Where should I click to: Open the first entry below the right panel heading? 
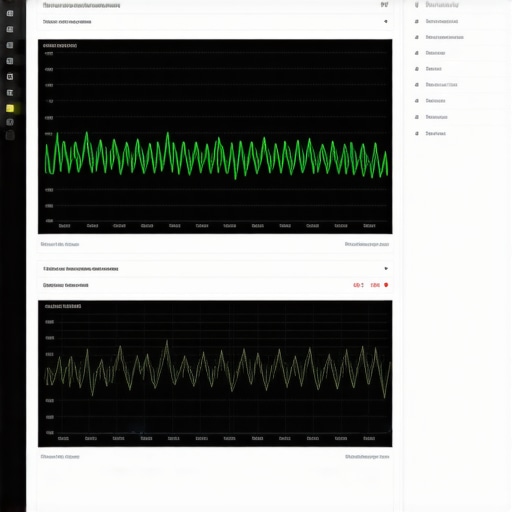442,21
